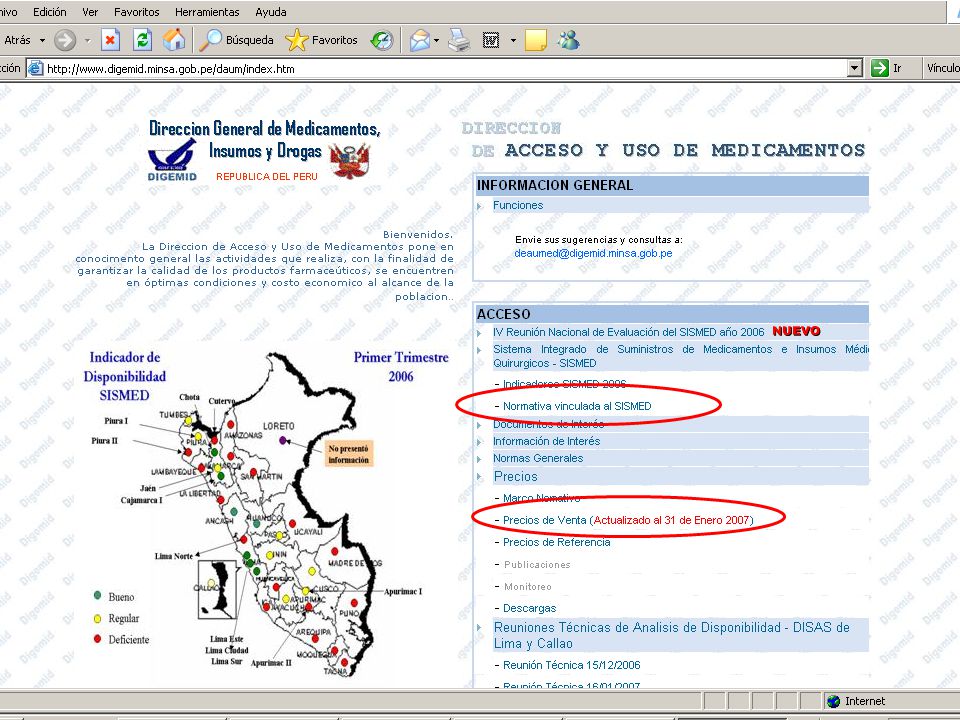The width and height of the screenshot is (960, 720).
Task: Click the arrow bullet beside Normas Generales
Action: (x=479, y=459)
